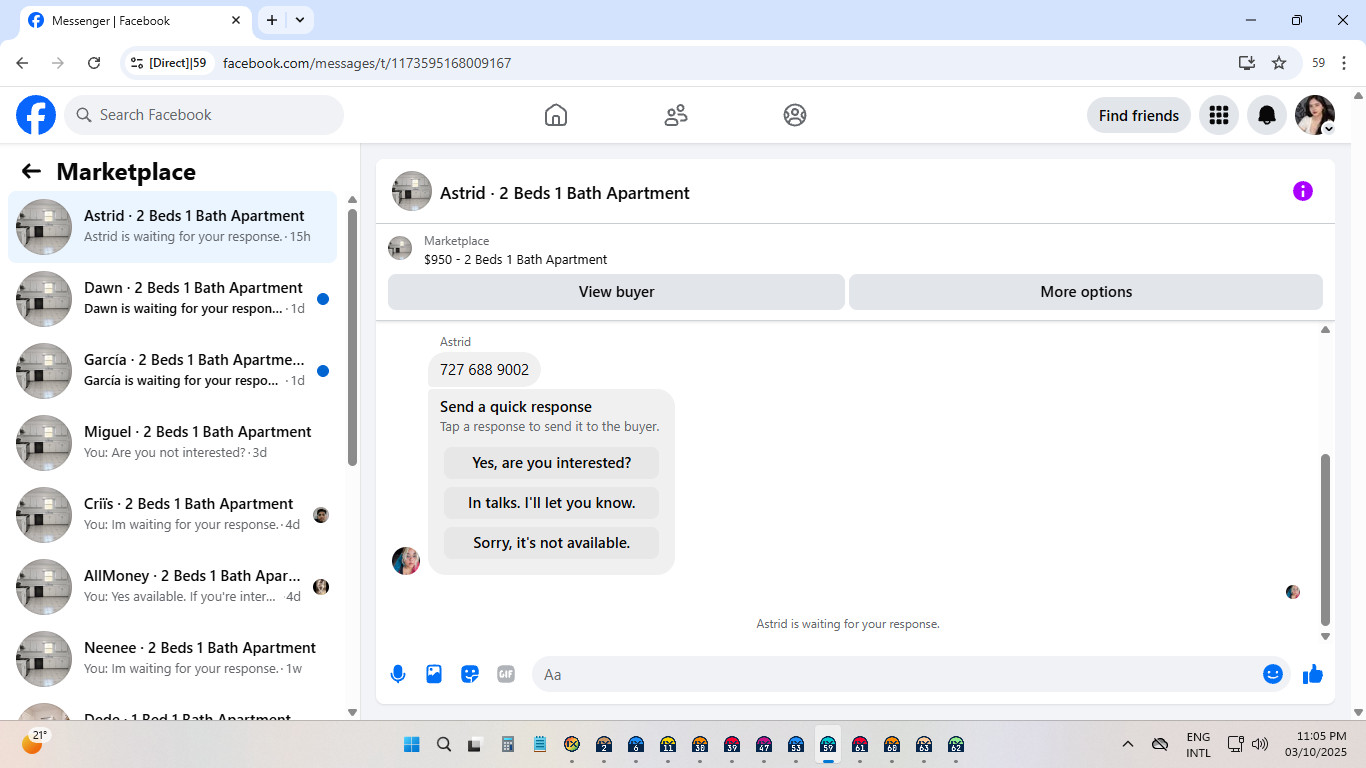Open the Groups icon in top navigation
The image size is (1366, 768).
[795, 115]
